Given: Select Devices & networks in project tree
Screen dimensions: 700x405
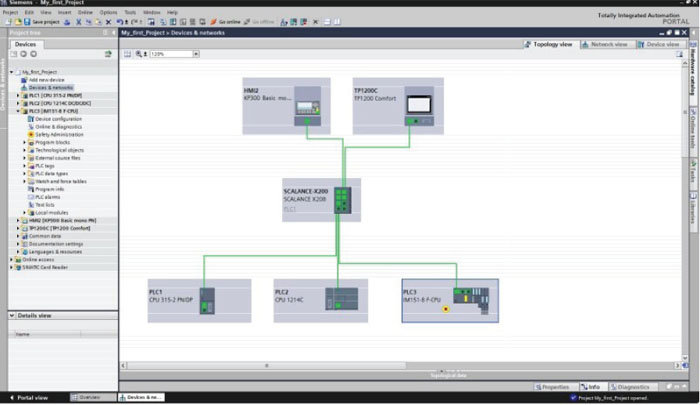Looking at the screenshot, I should (x=50, y=88).
